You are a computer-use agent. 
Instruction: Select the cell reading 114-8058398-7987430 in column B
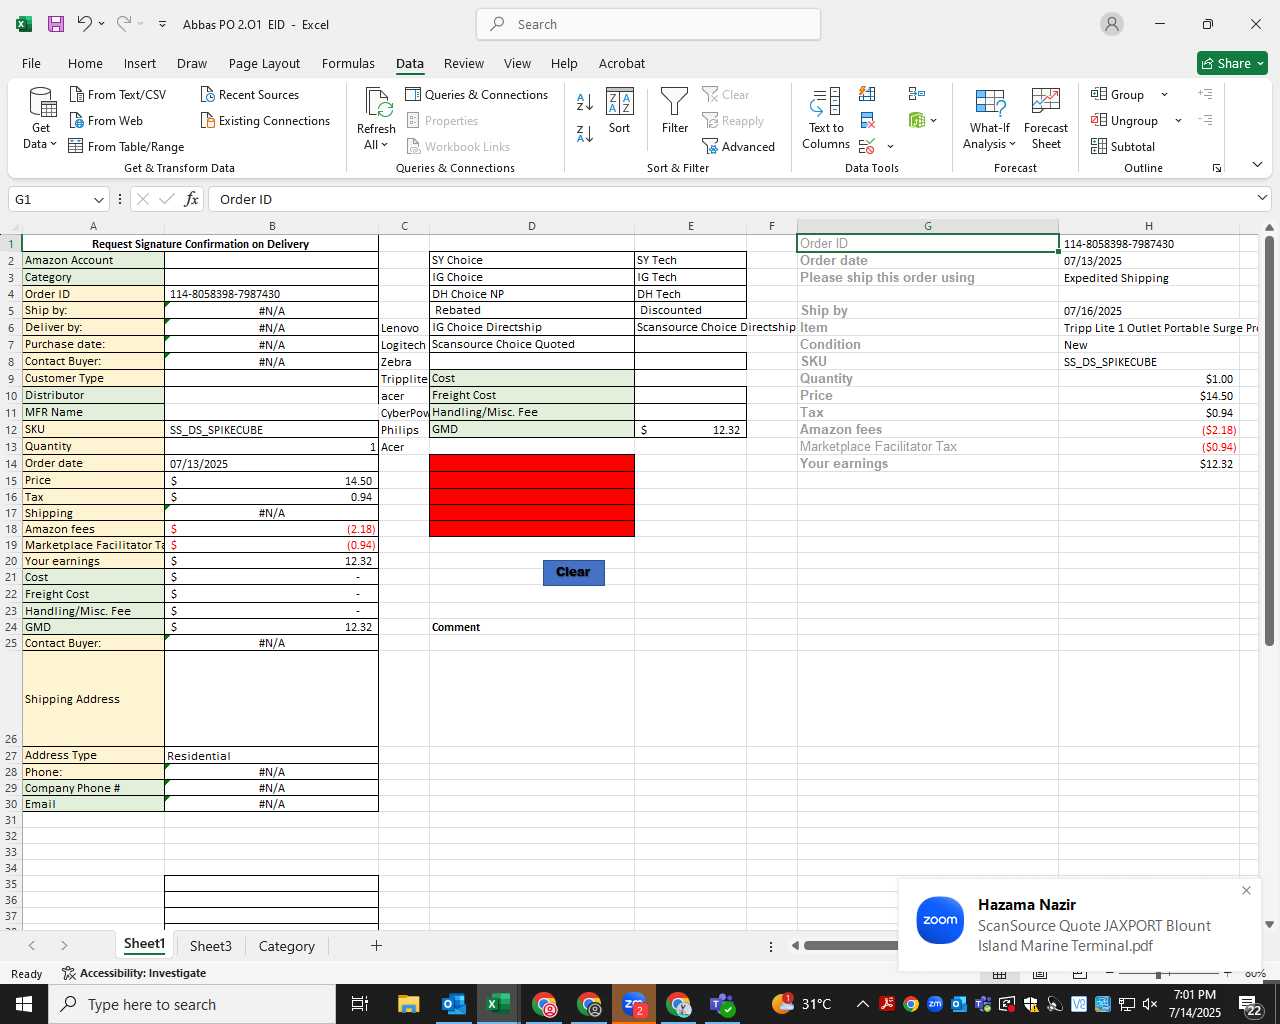(x=271, y=294)
